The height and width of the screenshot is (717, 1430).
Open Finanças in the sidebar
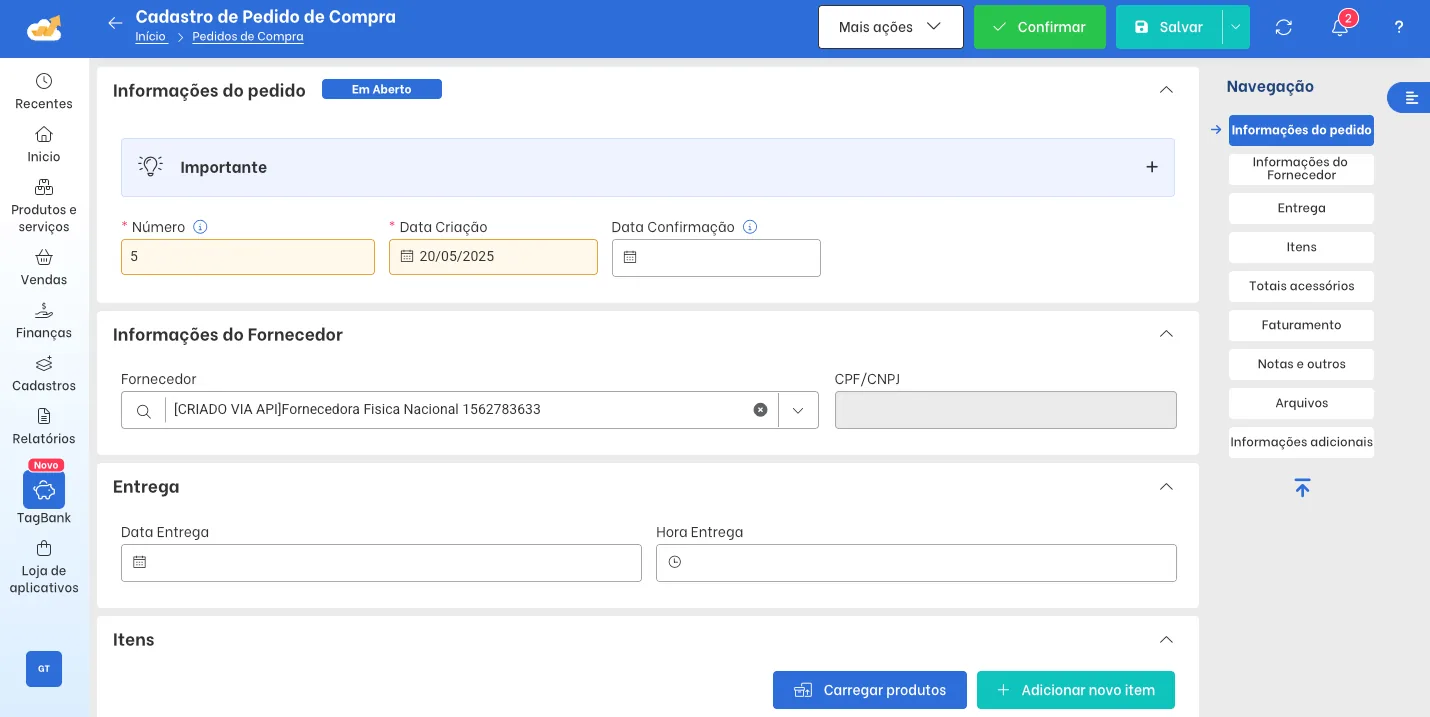(44, 320)
